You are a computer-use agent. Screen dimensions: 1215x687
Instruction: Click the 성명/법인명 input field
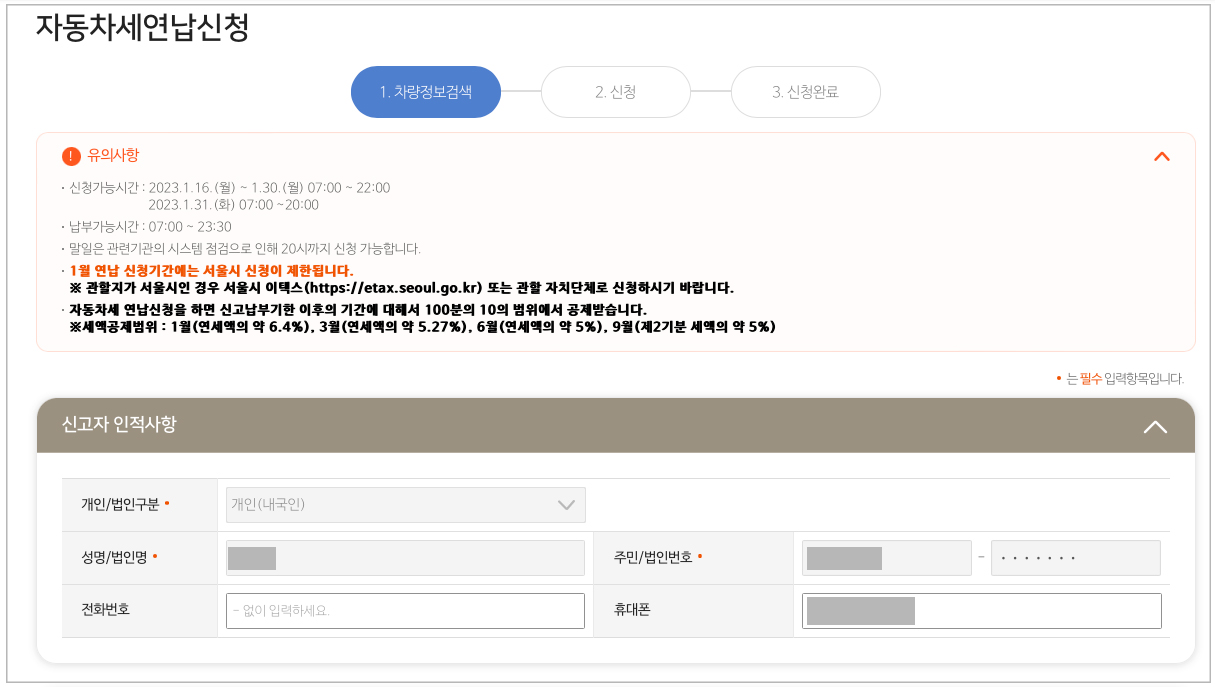[405, 558]
